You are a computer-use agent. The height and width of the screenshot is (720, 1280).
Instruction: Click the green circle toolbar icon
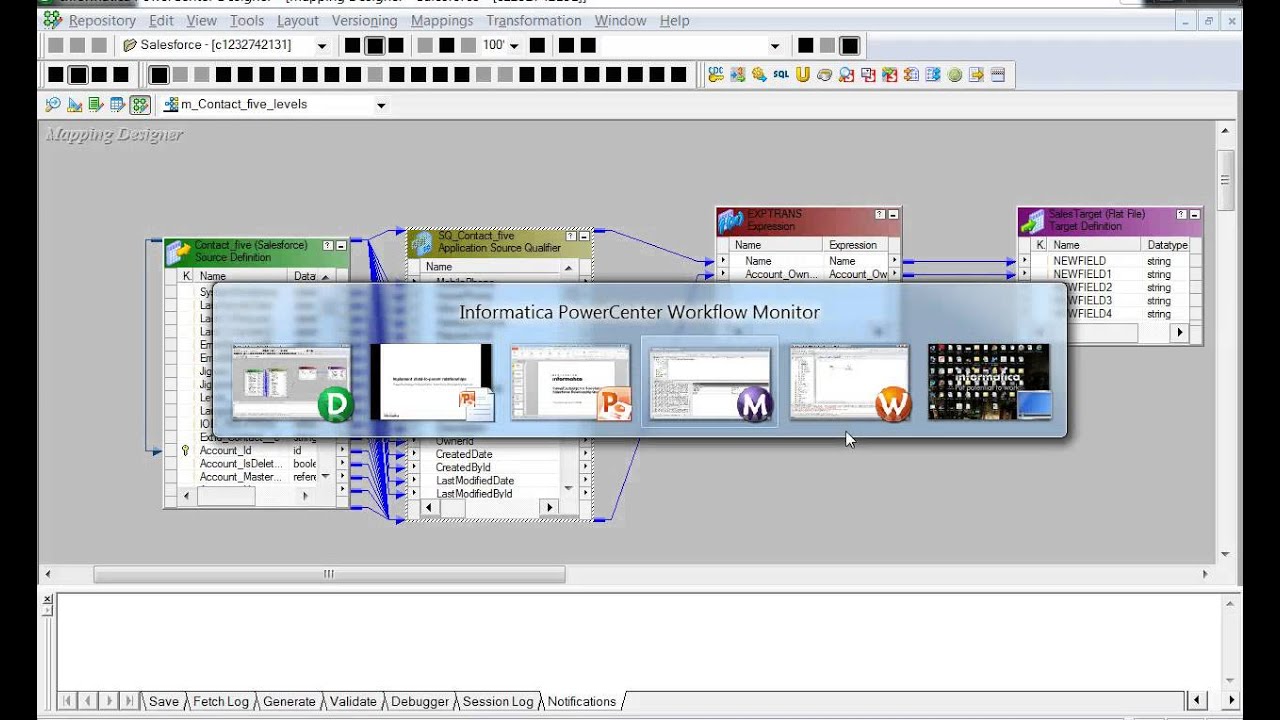[x=954, y=74]
